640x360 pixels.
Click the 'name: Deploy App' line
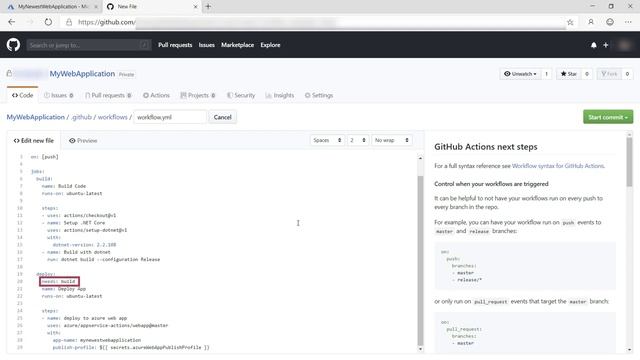tap(64, 289)
